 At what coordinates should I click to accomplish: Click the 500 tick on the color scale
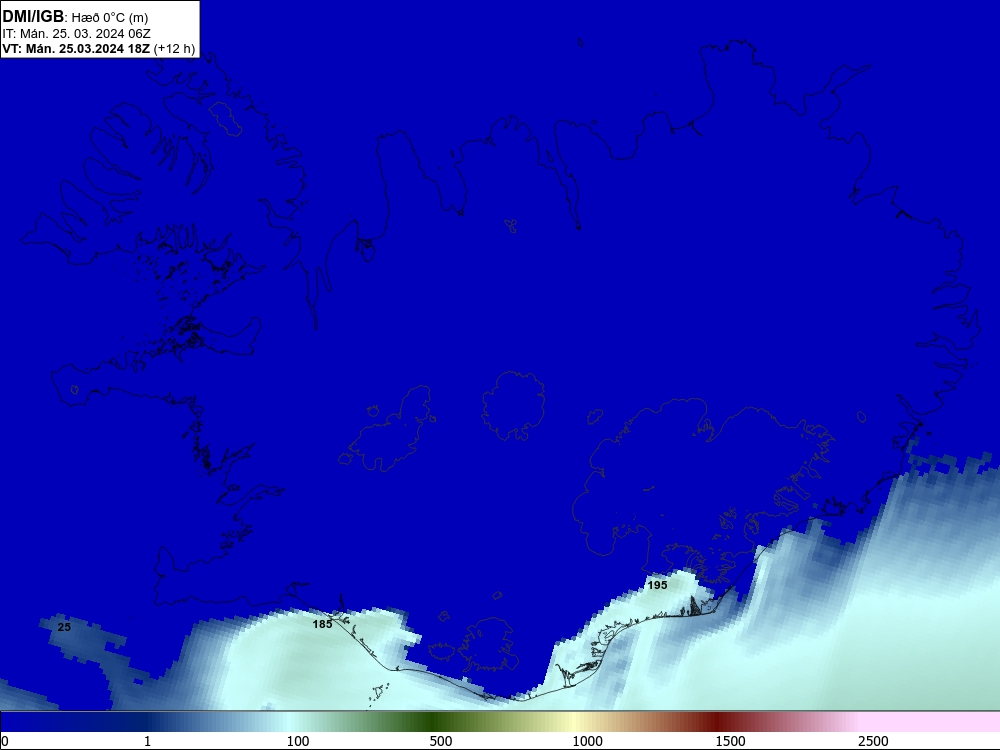click(x=441, y=741)
